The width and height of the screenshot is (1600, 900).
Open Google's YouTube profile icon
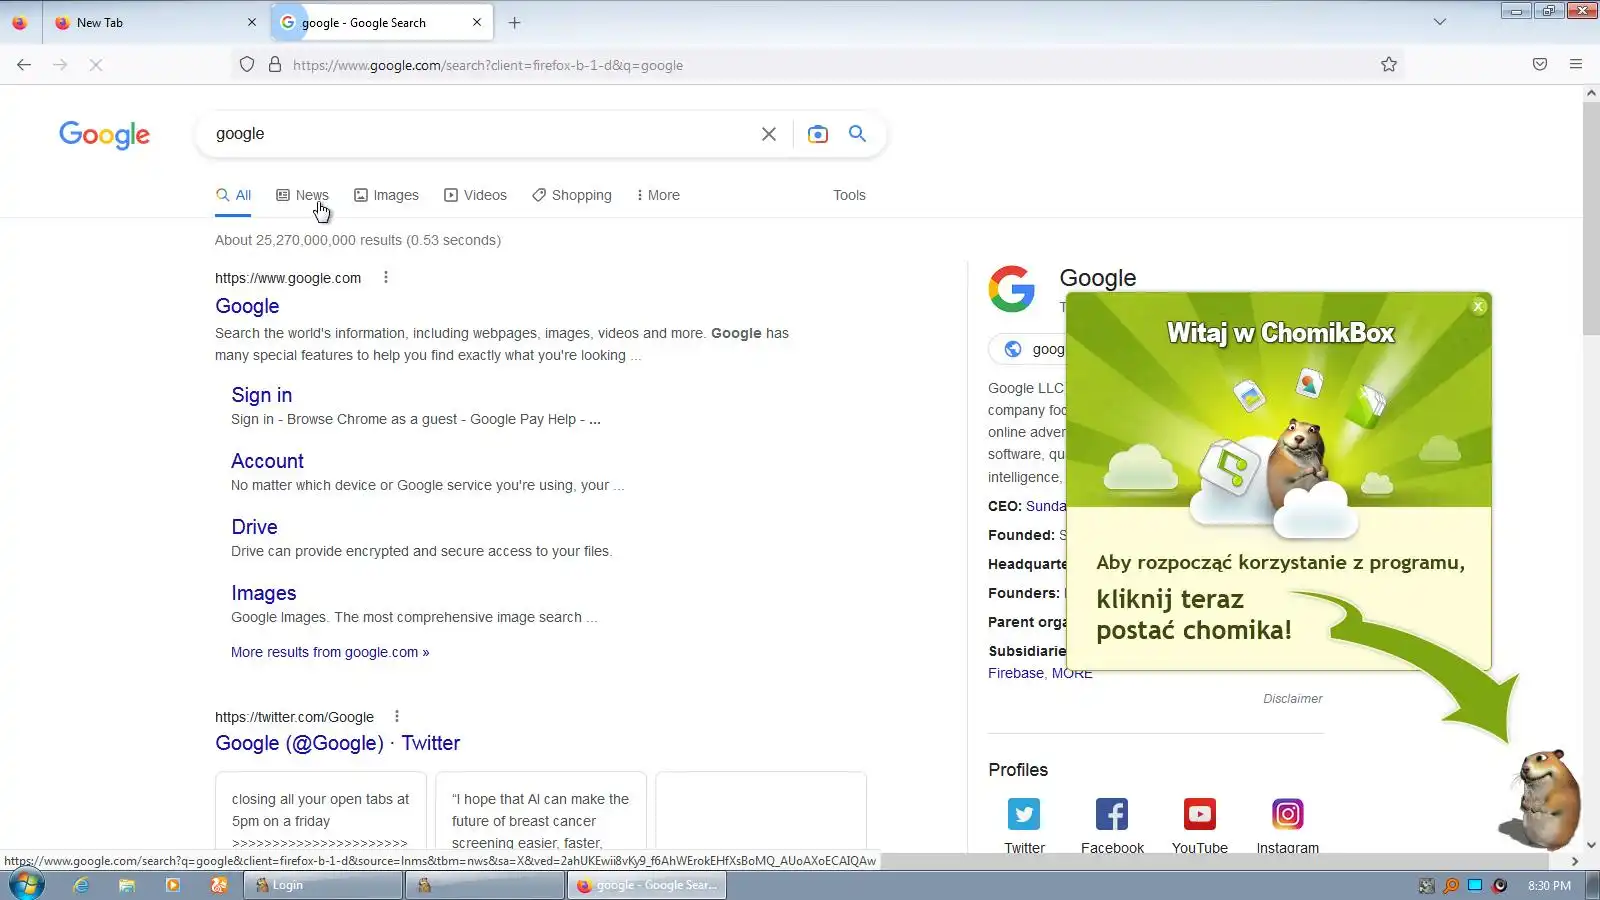pos(1200,814)
